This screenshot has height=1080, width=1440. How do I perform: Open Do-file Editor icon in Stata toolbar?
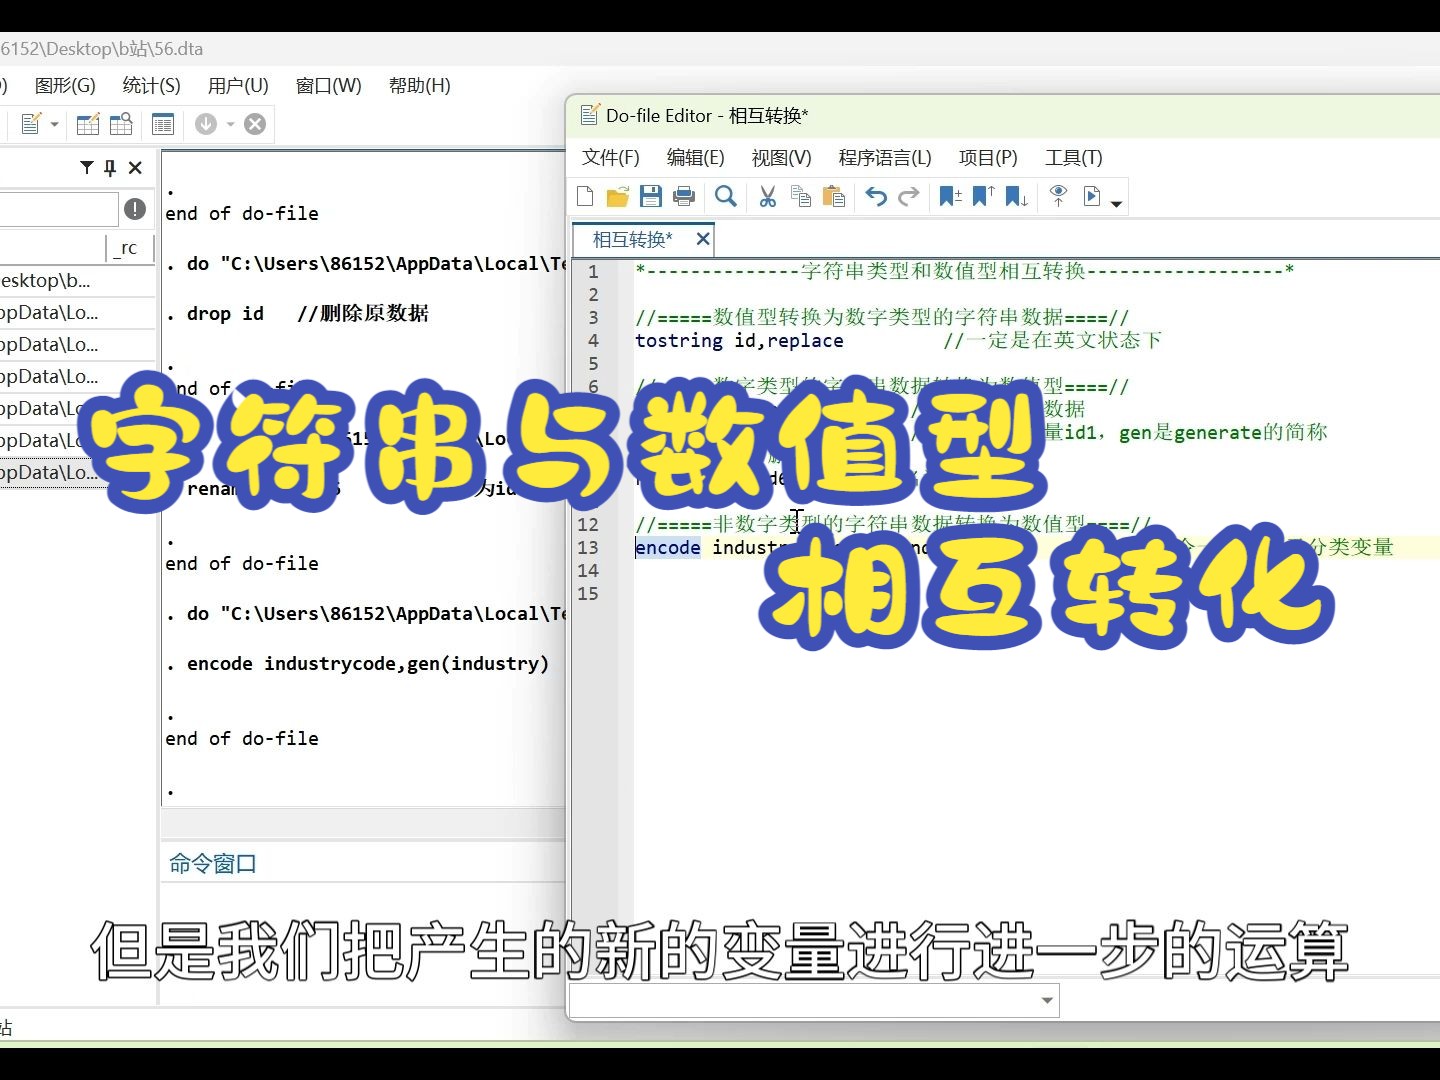point(31,124)
